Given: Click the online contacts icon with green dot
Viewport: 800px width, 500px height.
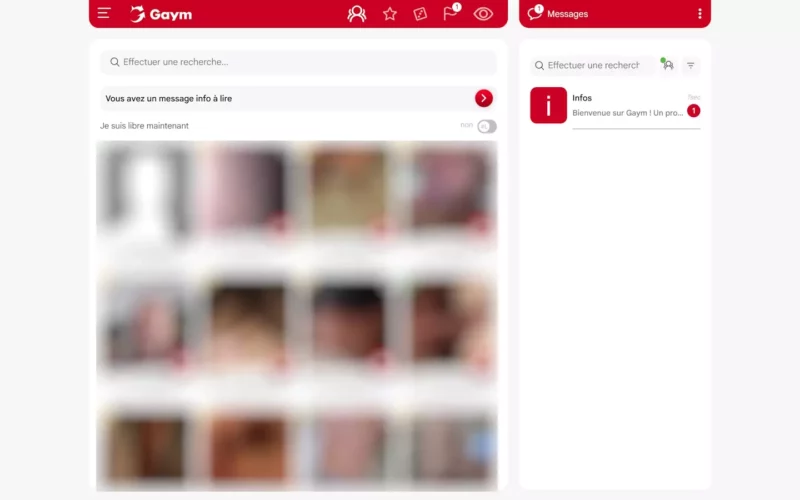Looking at the screenshot, I should [x=667, y=65].
